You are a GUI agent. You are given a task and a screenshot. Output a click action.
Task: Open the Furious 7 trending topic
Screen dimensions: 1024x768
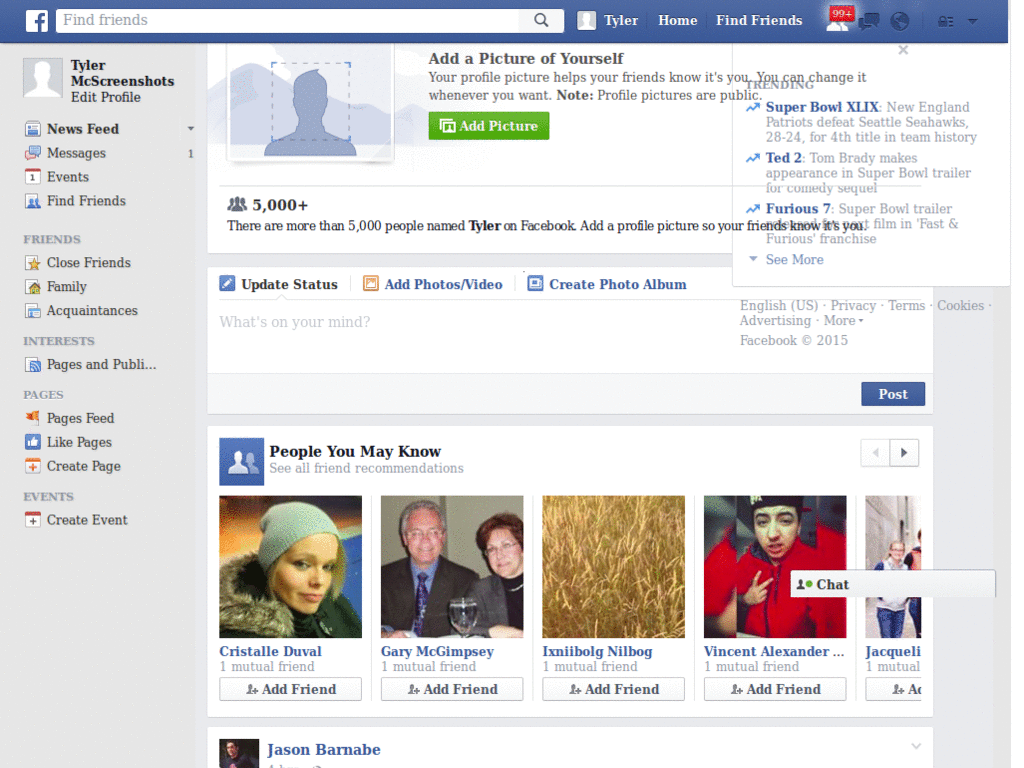(x=797, y=209)
